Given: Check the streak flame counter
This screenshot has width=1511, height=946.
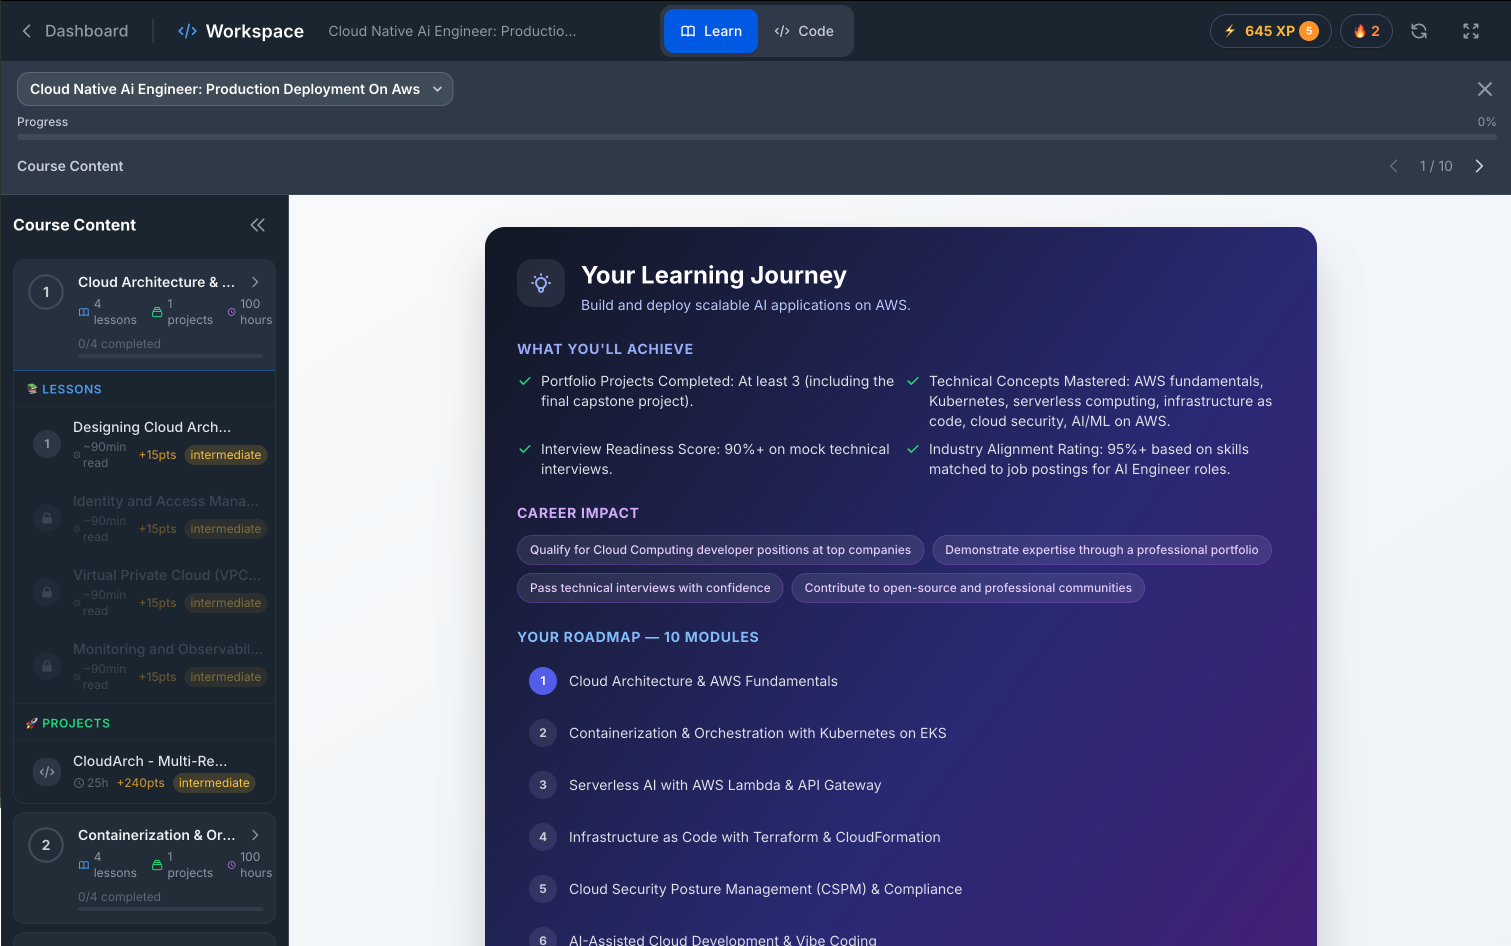Looking at the screenshot, I should tap(1366, 31).
